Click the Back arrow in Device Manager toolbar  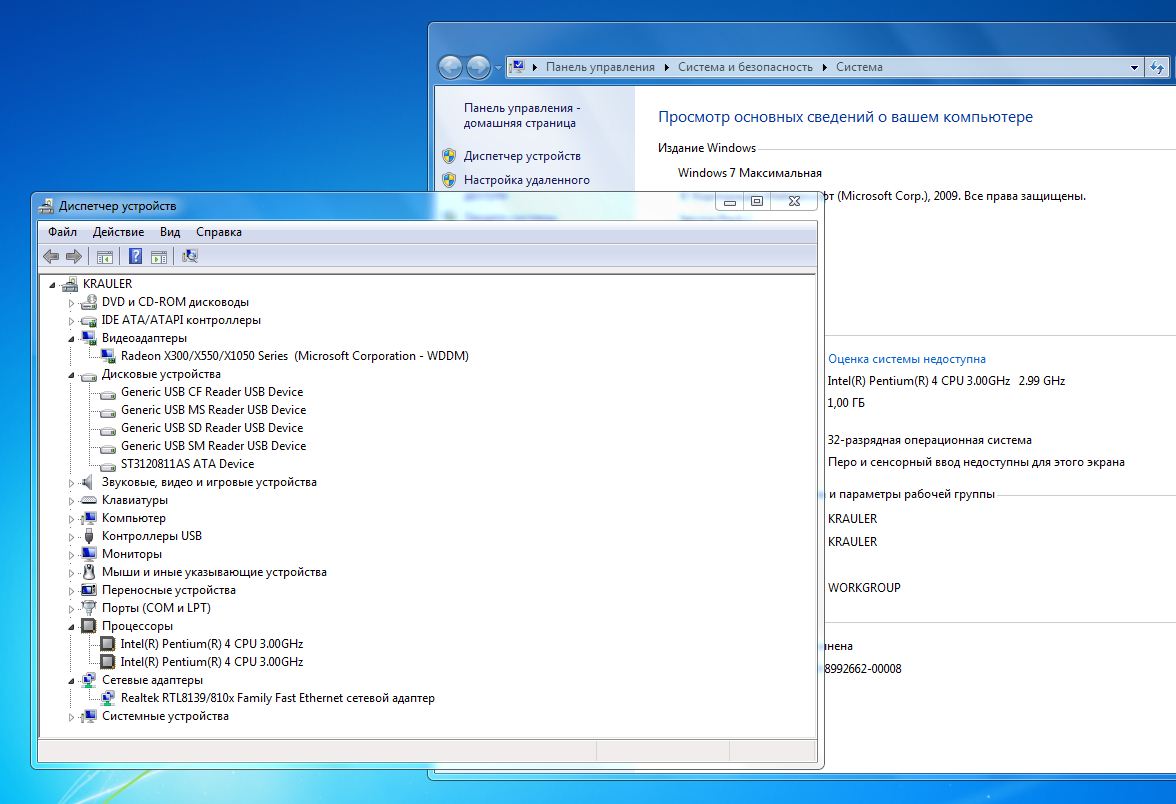[51, 256]
